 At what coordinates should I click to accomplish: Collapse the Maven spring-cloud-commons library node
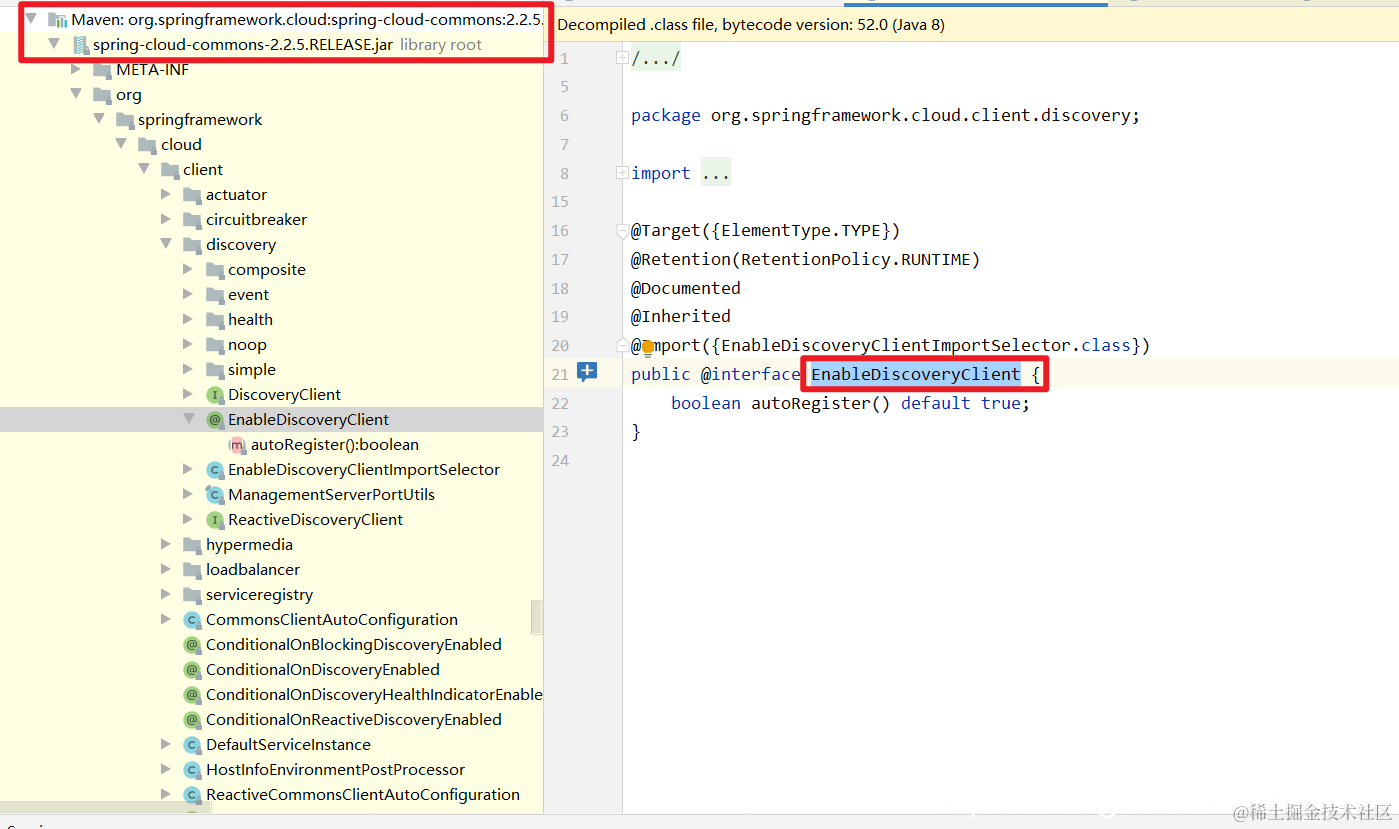[x=31, y=19]
